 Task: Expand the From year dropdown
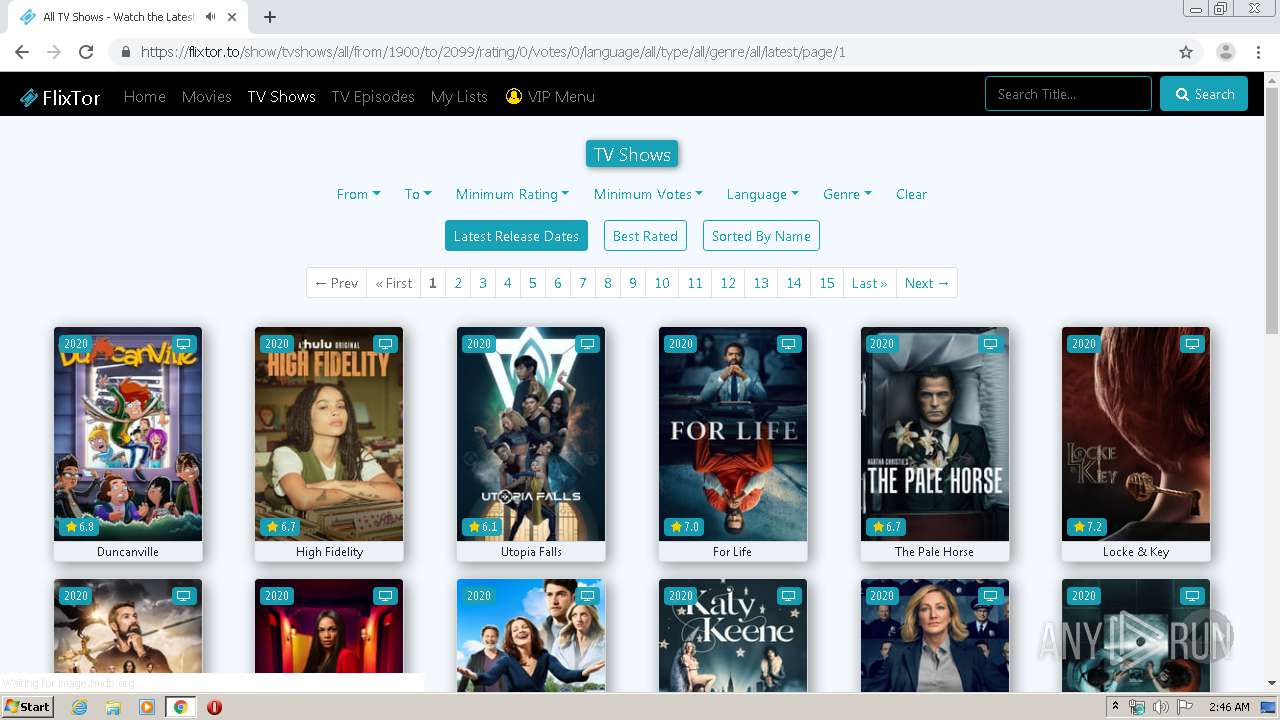(358, 194)
